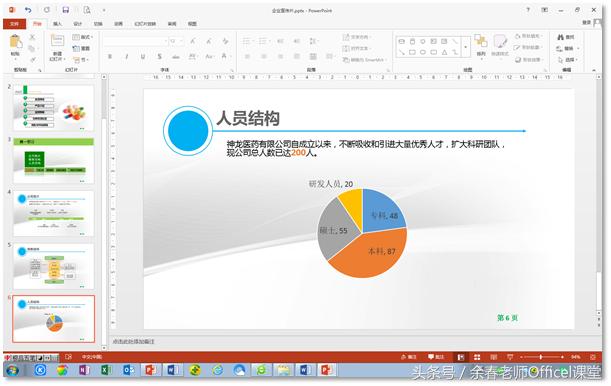Screen dimensions: 611x386
Task: Open Quick Styles gallery
Action: [500, 46]
